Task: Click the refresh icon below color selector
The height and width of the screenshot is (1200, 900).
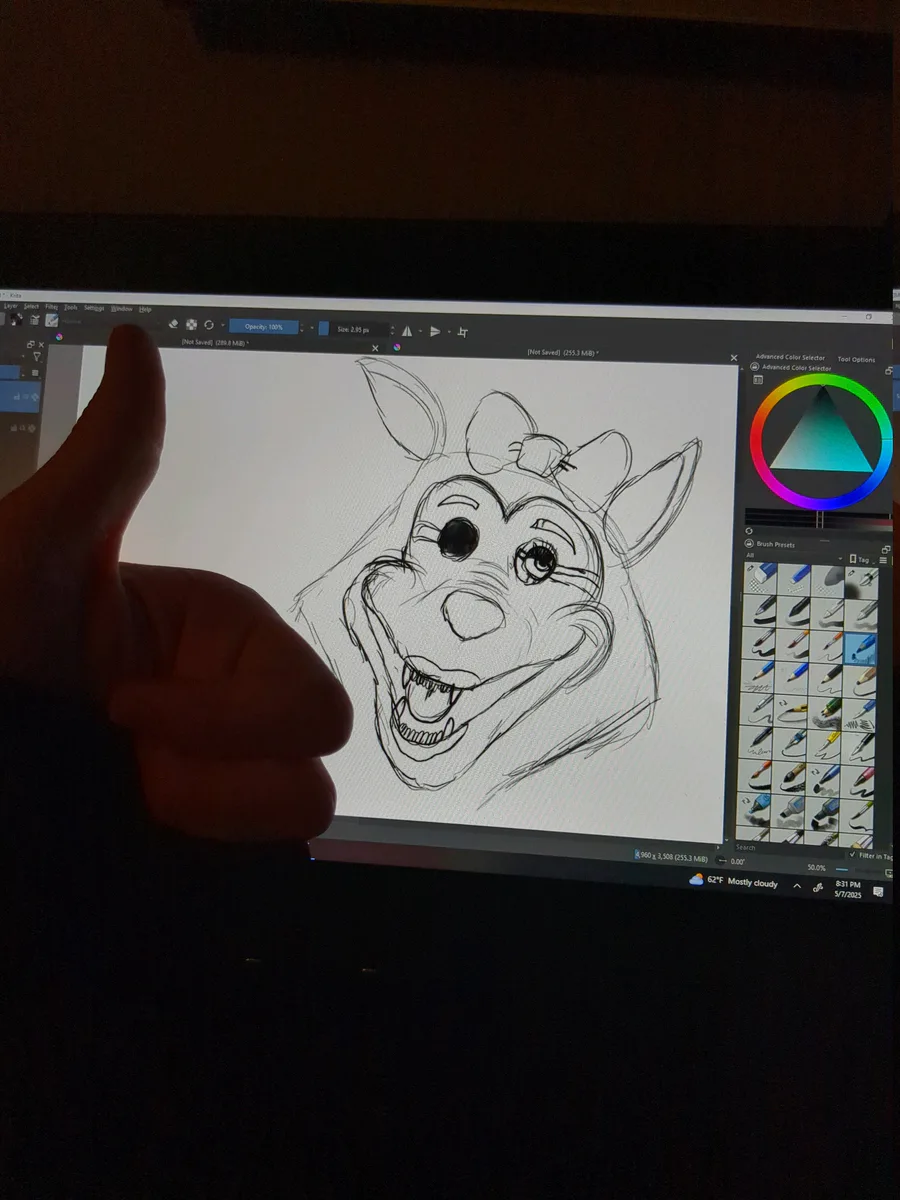Action: [749, 531]
